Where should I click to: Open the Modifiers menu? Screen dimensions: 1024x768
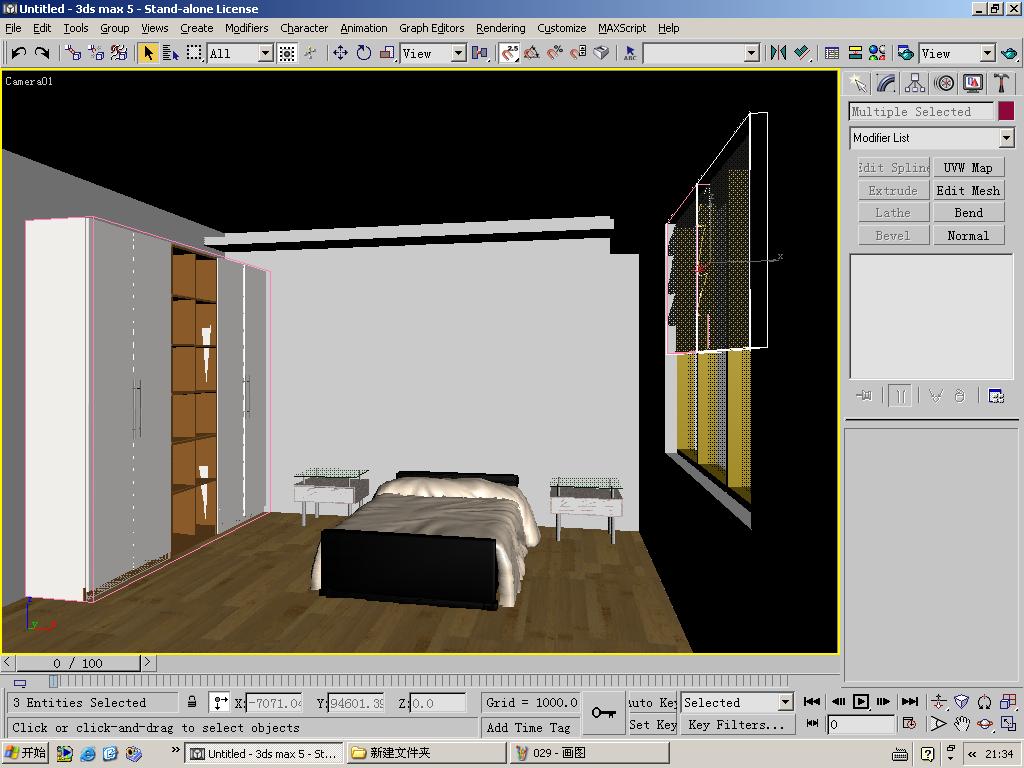[x=246, y=28]
